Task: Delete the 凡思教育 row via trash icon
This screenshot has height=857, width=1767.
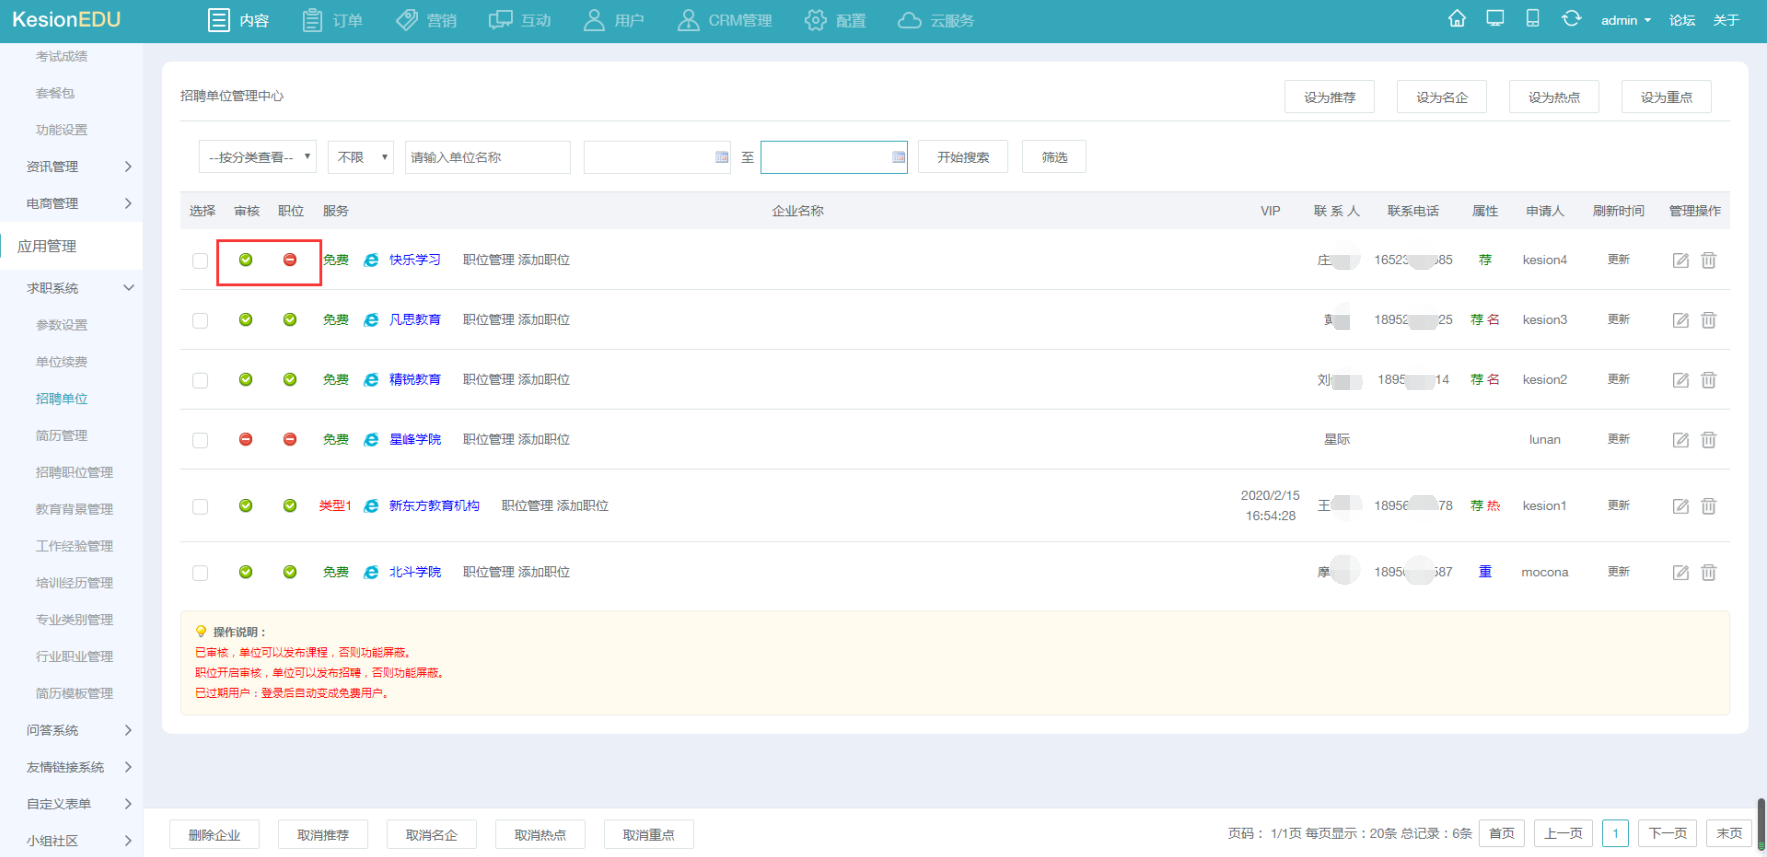Action: click(x=1708, y=320)
